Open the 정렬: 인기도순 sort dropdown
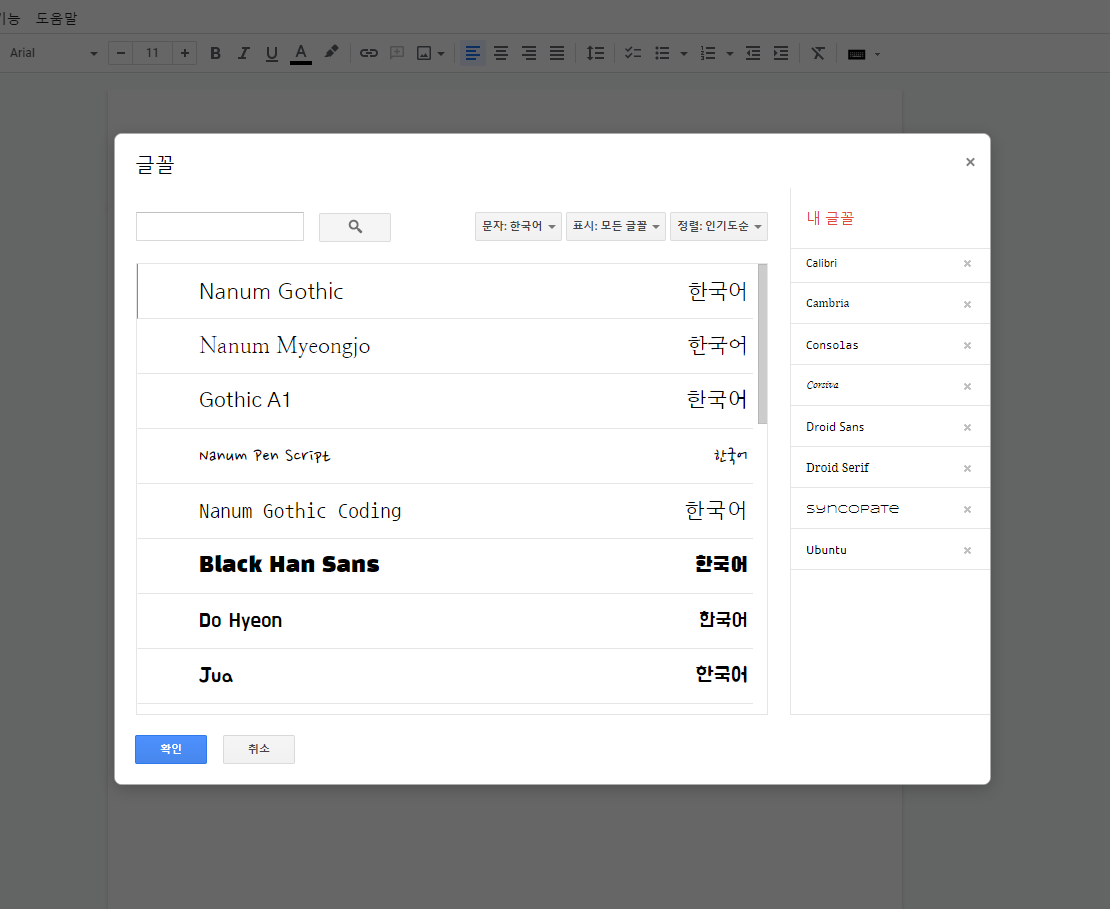The height and width of the screenshot is (909, 1110). pos(719,227)
